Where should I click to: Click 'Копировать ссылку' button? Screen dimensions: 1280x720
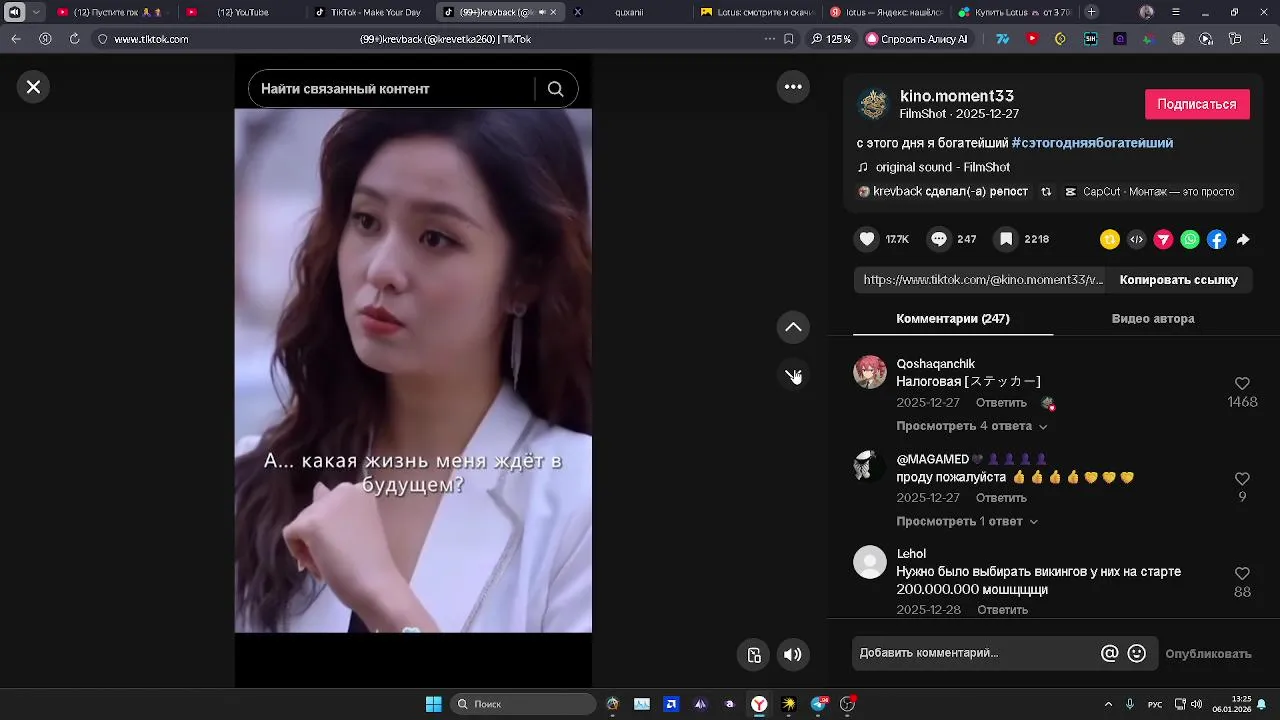(x=1179, y=280)
